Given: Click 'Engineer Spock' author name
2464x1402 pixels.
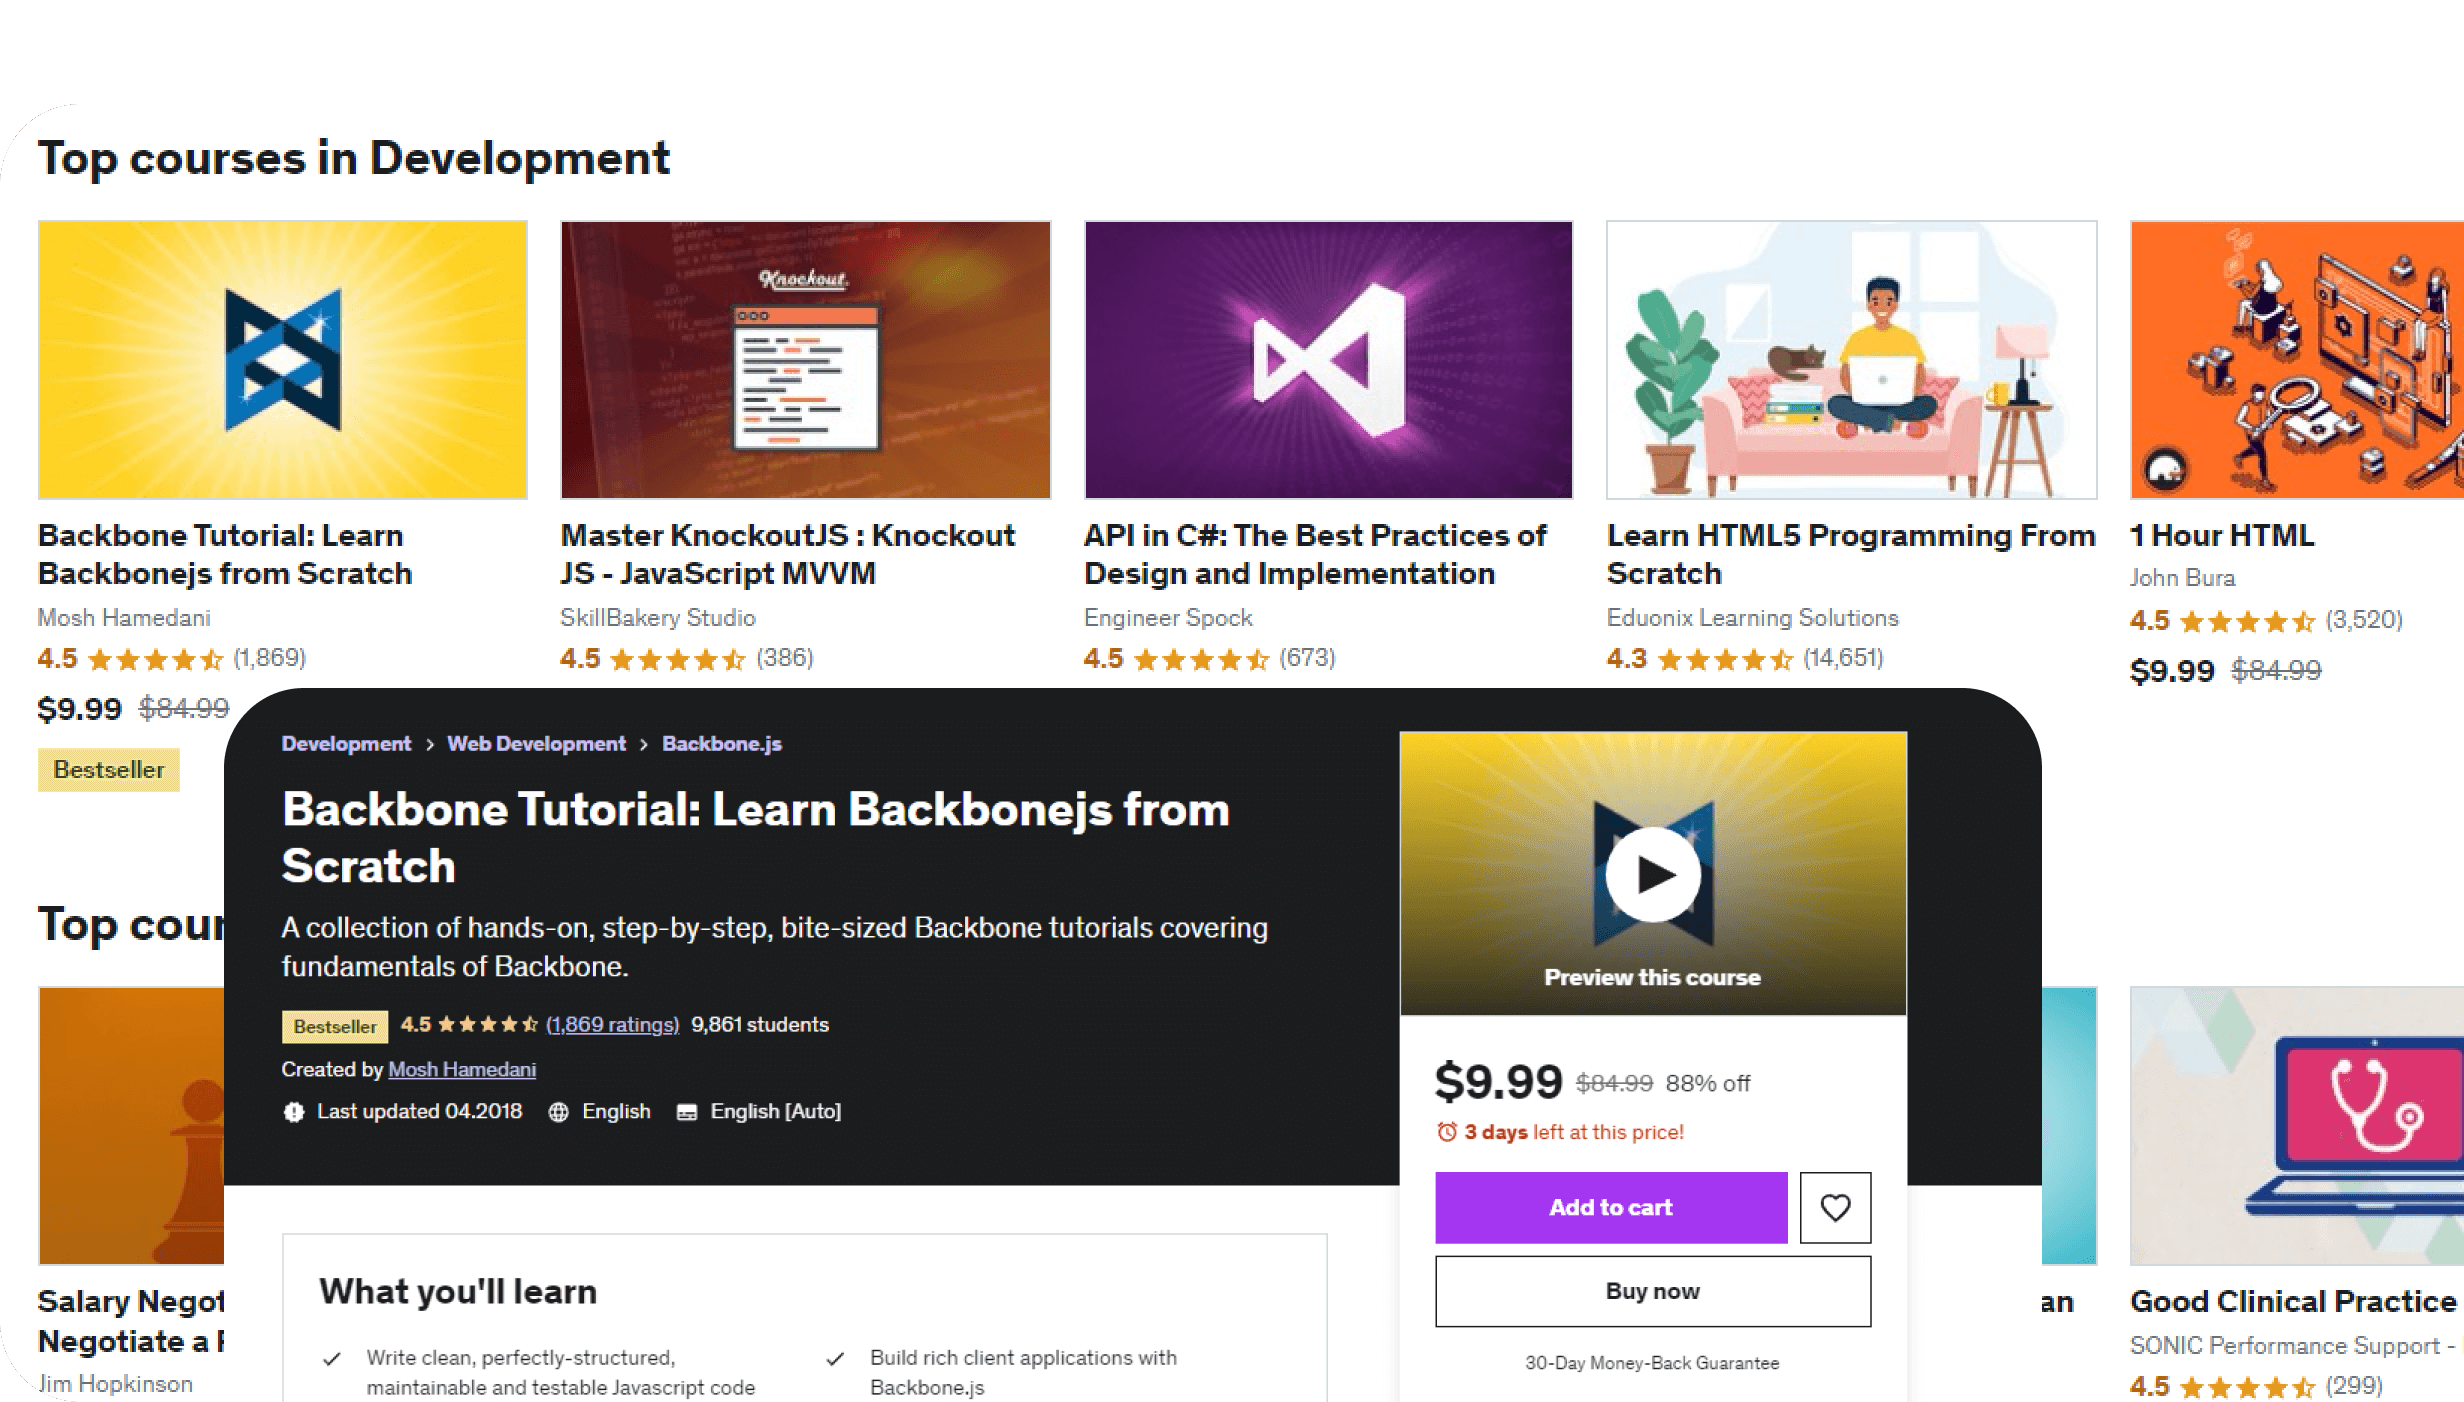Looking at the screenshot, I should (x=1168, y=618).
